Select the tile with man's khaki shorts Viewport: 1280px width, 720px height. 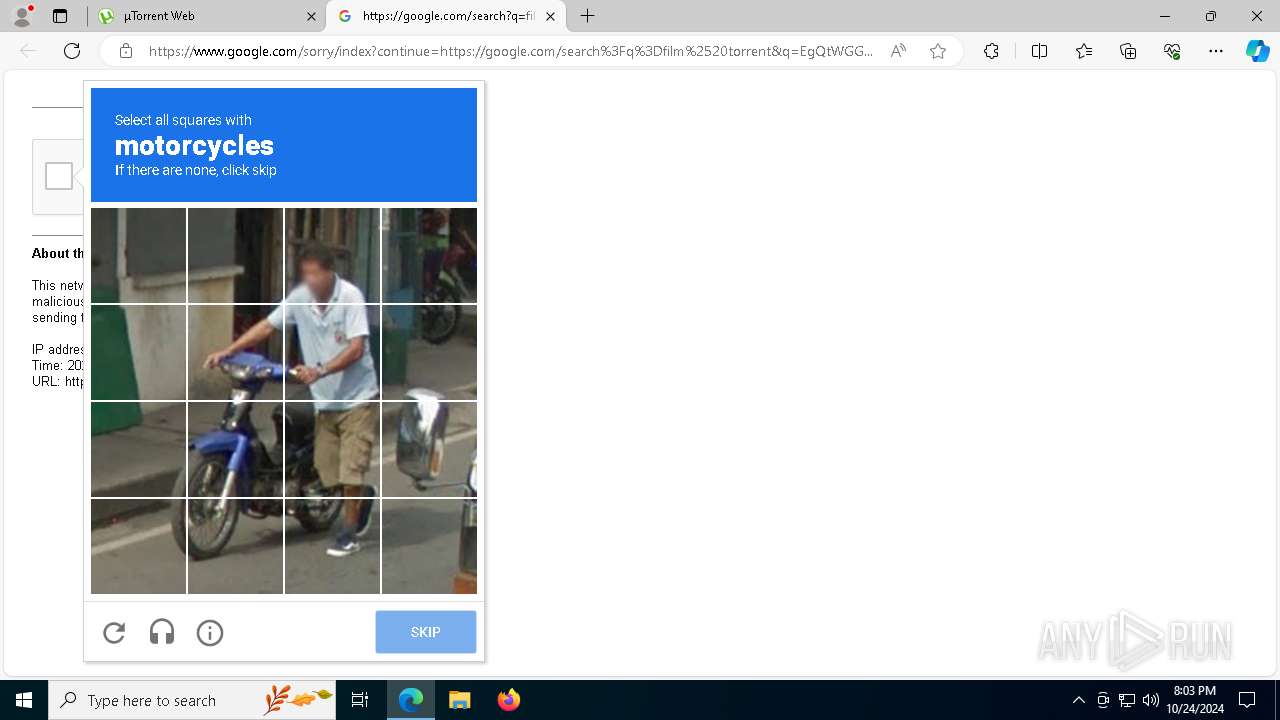(332, 449)
